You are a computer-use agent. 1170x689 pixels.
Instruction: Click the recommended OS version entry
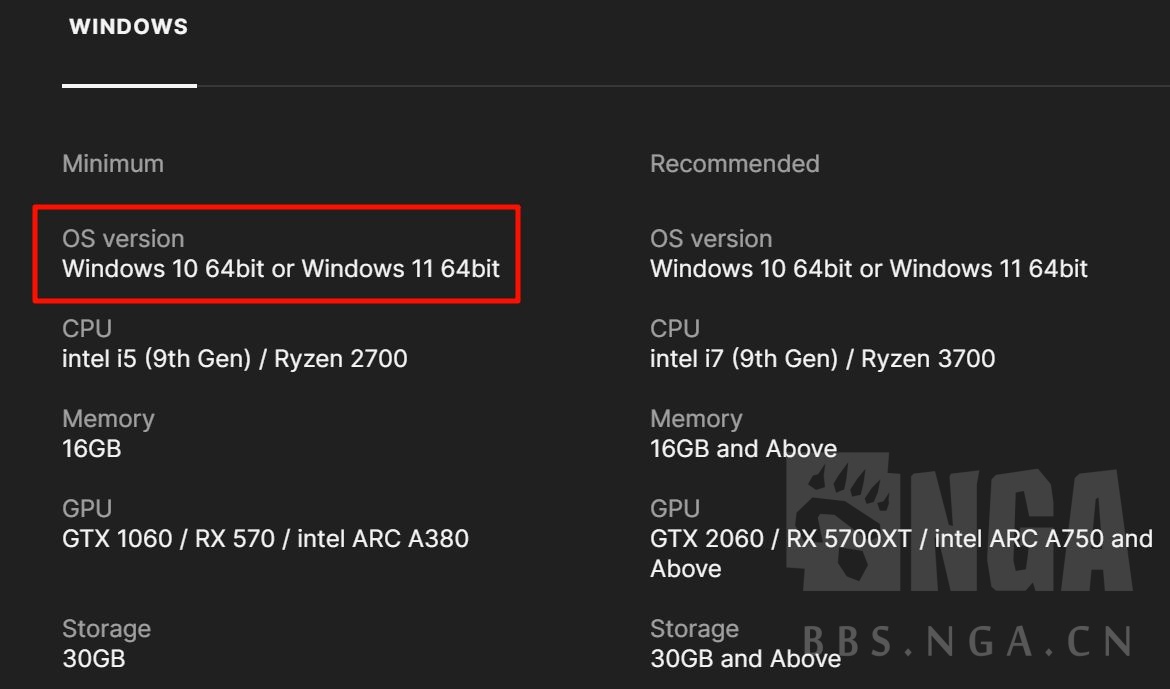(870, 269)
